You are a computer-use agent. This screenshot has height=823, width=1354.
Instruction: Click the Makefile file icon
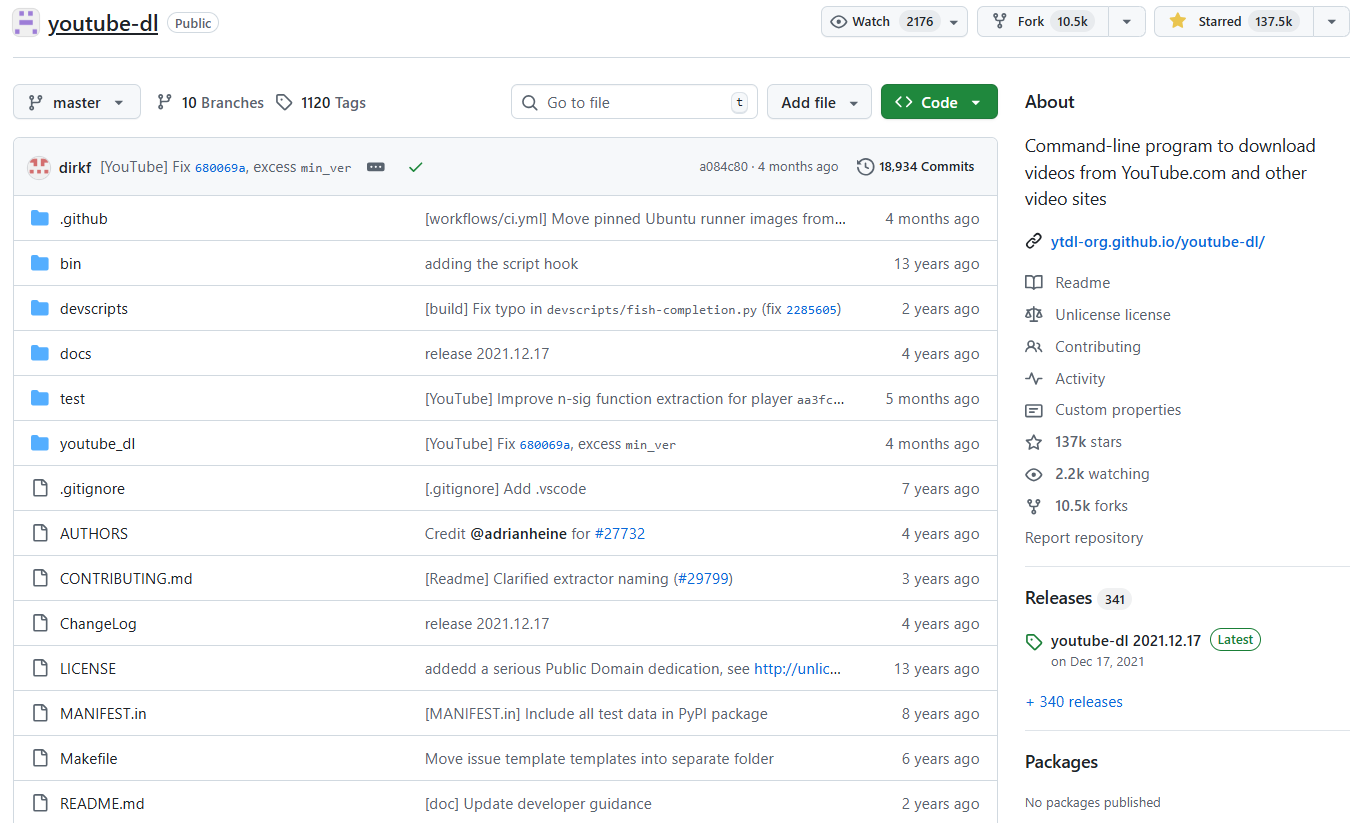pos(40,758)
